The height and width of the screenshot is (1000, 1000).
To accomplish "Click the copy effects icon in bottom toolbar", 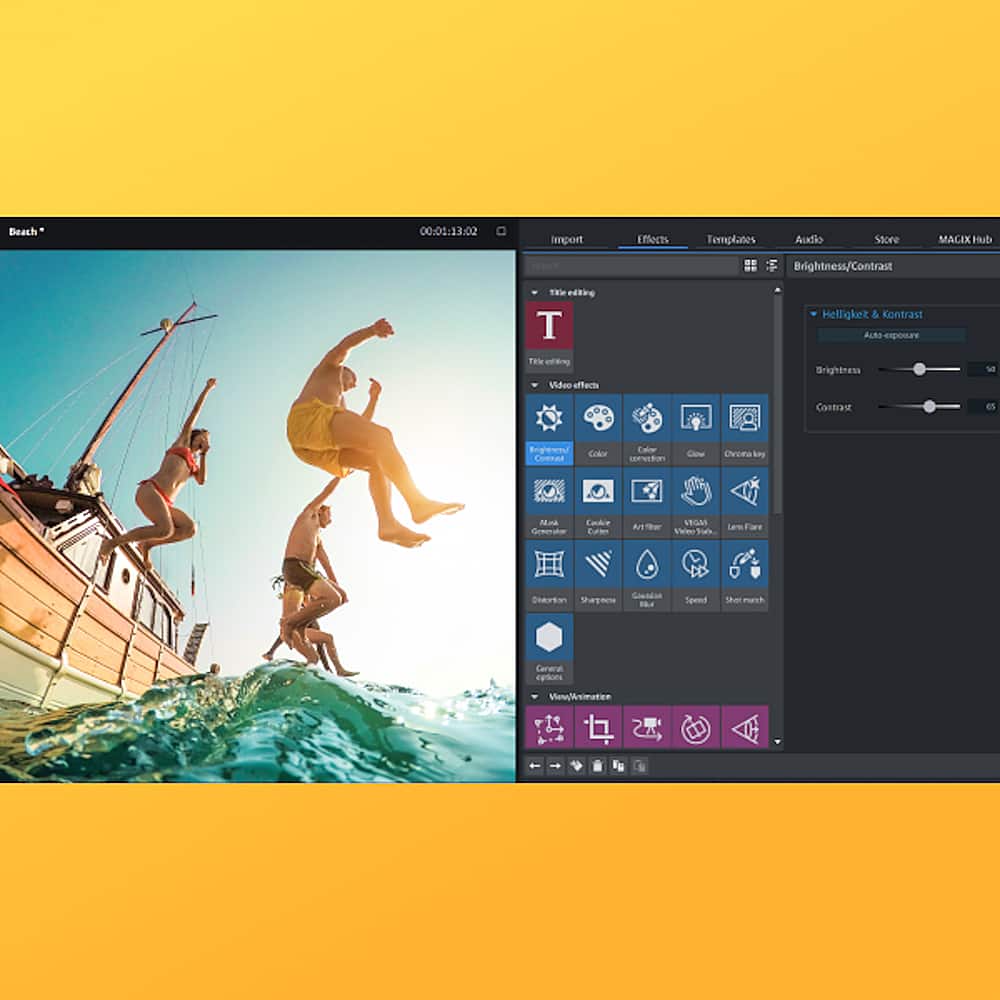I will (618, 766).
